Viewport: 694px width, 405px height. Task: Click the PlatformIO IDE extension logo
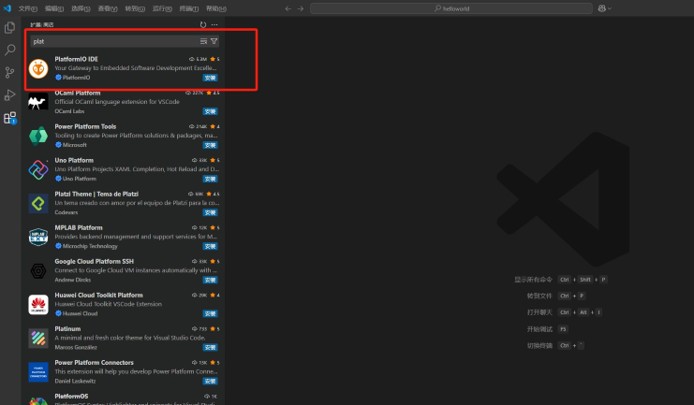click(x=38, y=68)
